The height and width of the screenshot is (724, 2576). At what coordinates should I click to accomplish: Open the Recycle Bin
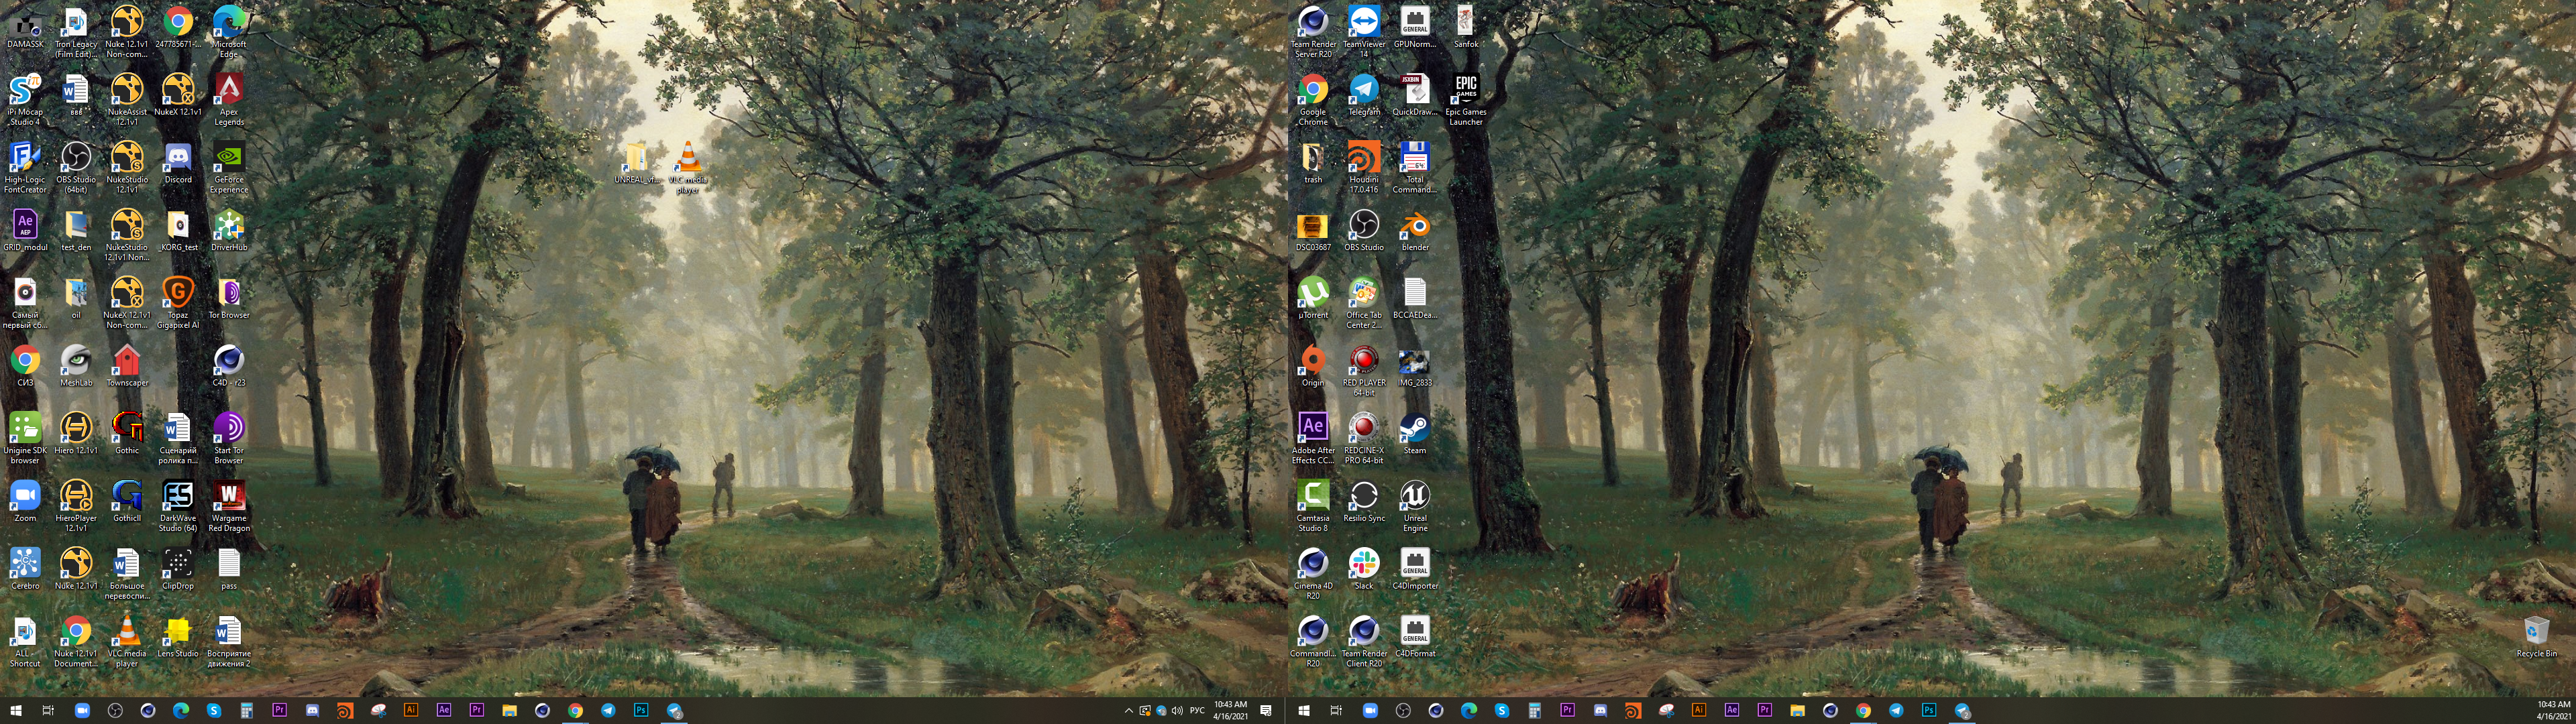(x=2537, y=637)
